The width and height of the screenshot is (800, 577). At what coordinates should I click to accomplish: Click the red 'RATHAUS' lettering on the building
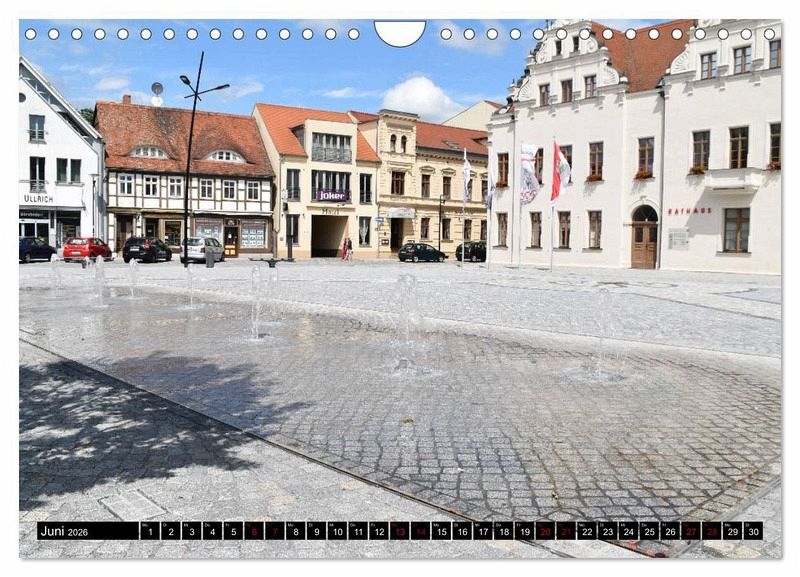[689, 211]
